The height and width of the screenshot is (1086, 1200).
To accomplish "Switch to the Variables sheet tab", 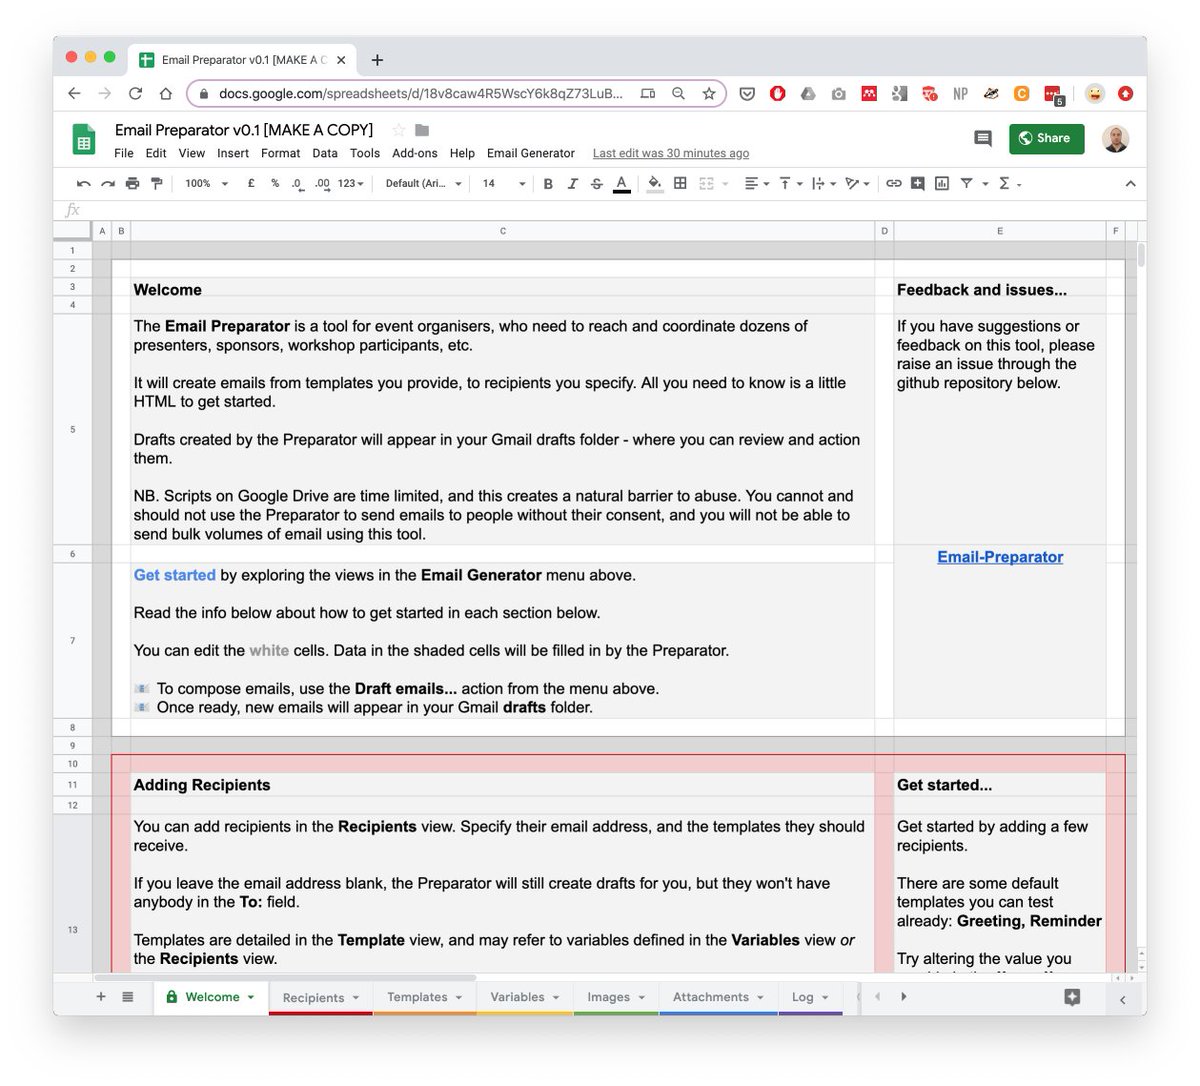I will 525,997.
